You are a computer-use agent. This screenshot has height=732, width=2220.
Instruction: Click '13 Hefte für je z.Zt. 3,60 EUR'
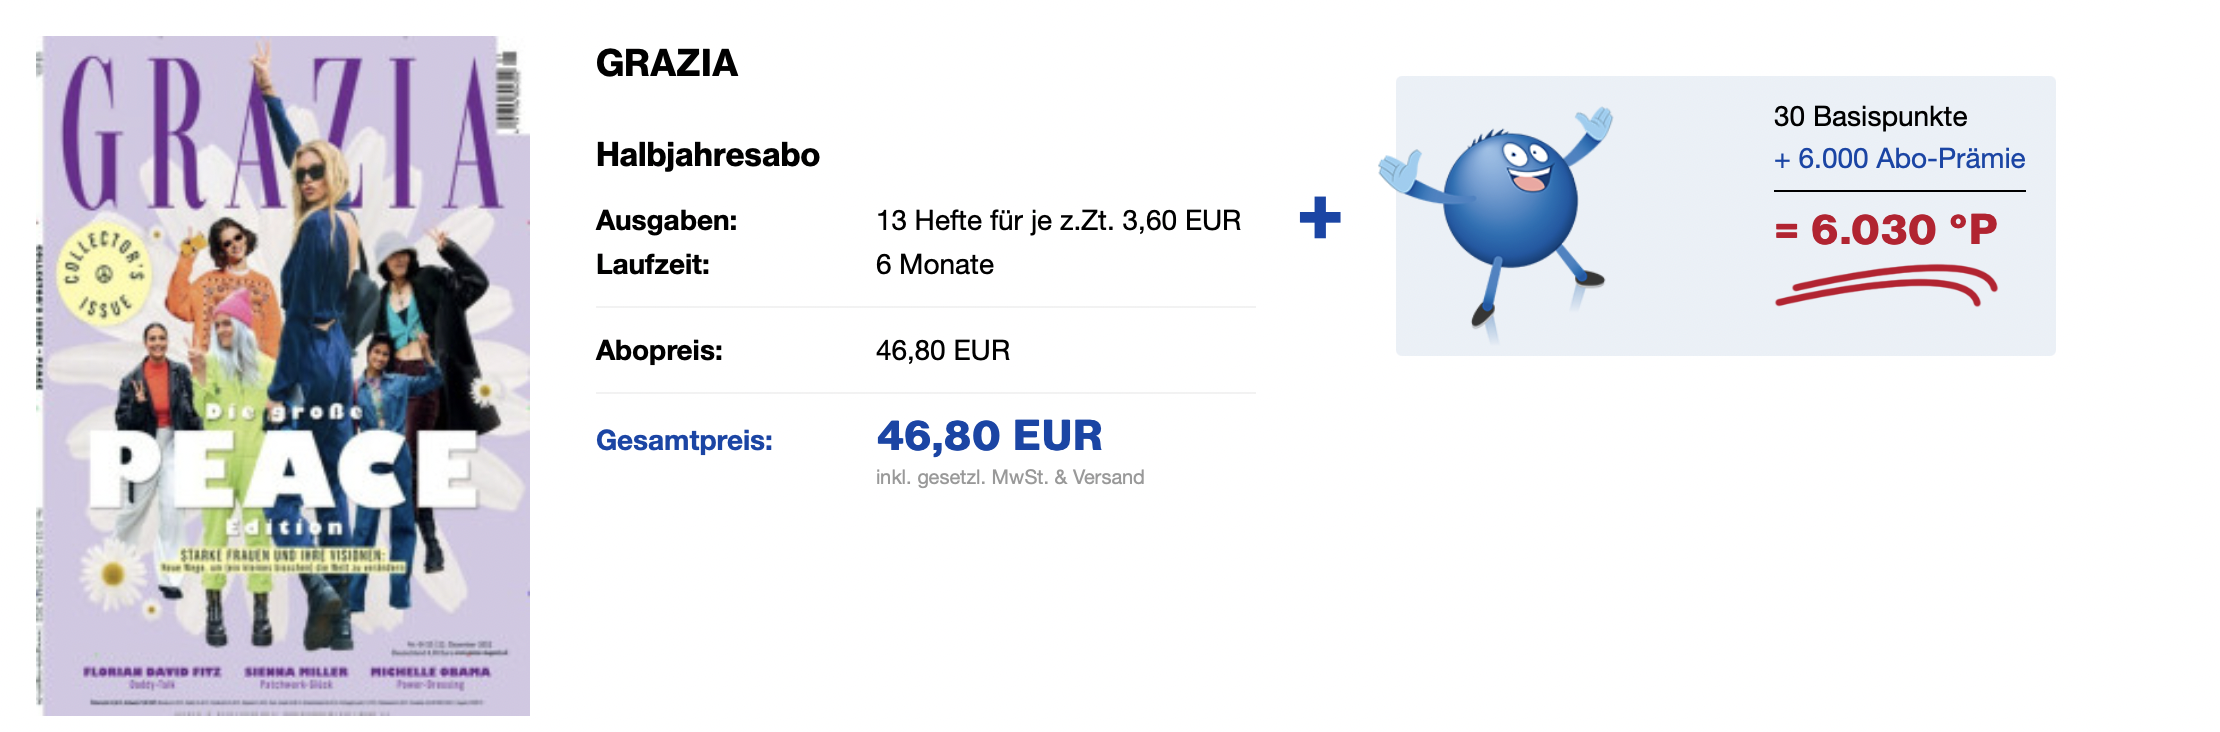click(1058, 220)
